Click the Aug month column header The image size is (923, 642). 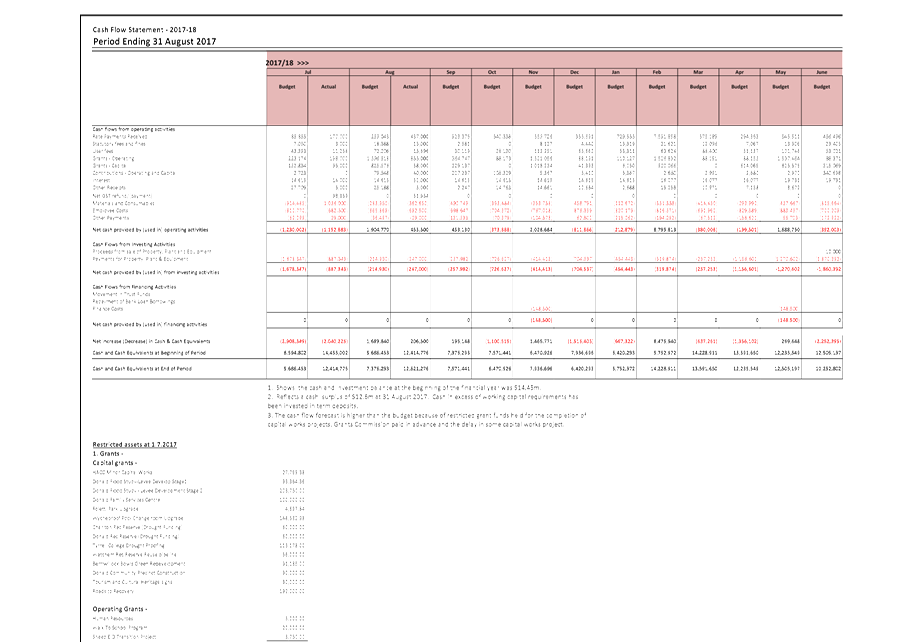tap(390, 73)
